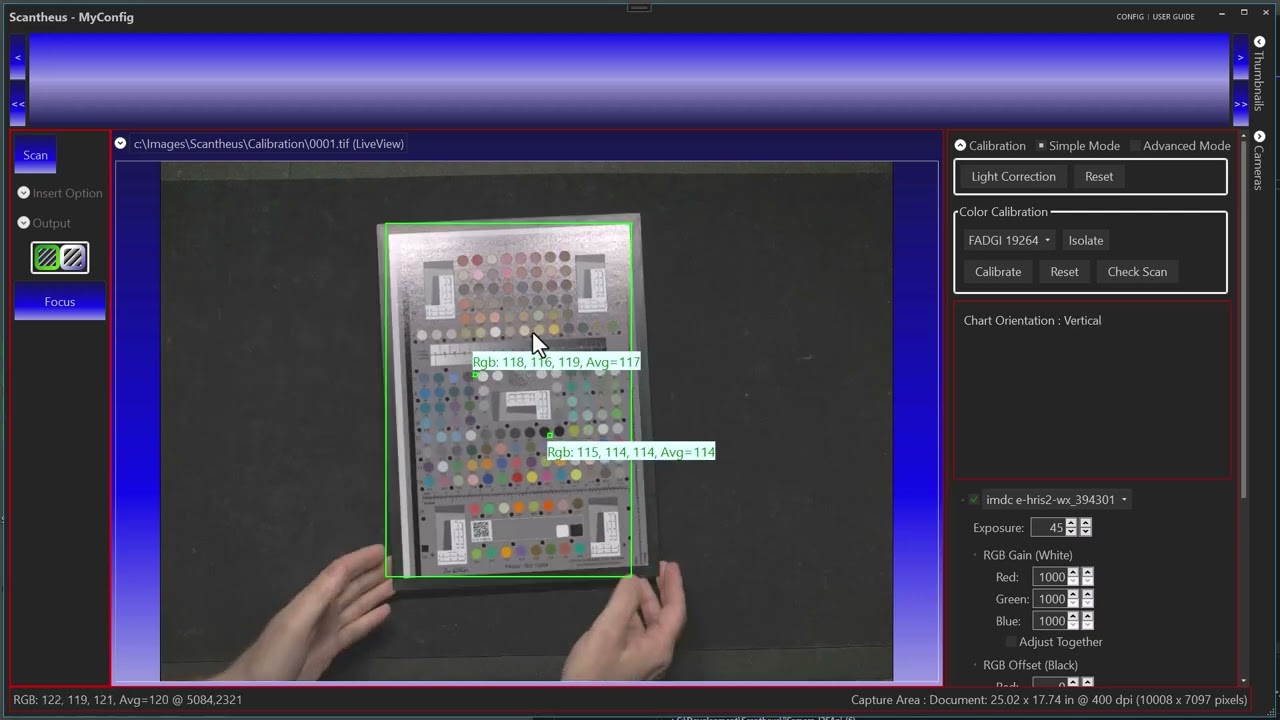Image resolution: width=1280 pixels, height=720 pixels.
Task: Click the Scantheus - MyConfig window title
Action: [71, 17]
